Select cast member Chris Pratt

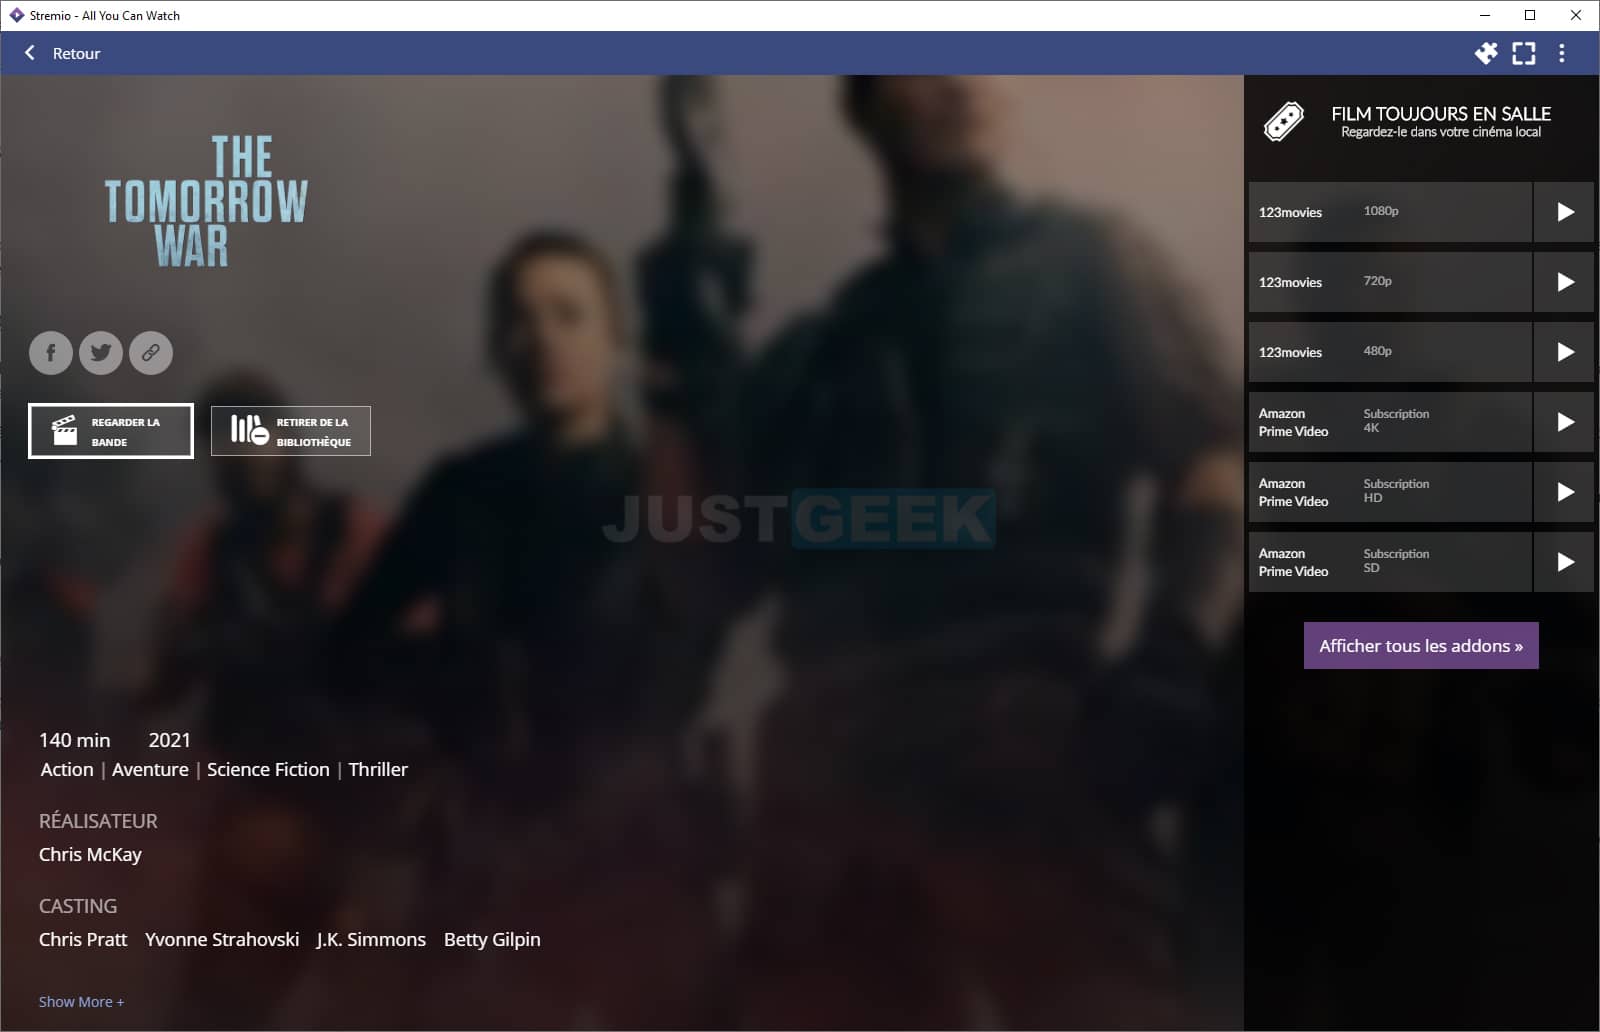83,940
